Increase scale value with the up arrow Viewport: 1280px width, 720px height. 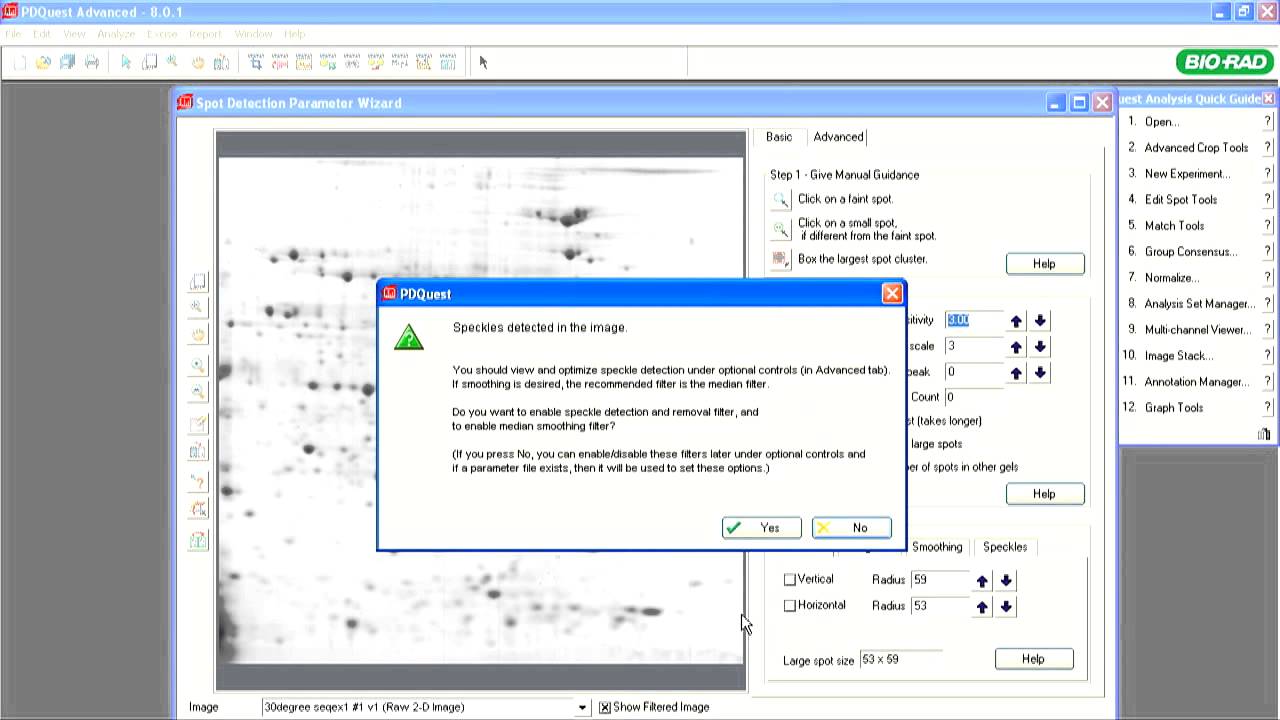point(1016,347)
